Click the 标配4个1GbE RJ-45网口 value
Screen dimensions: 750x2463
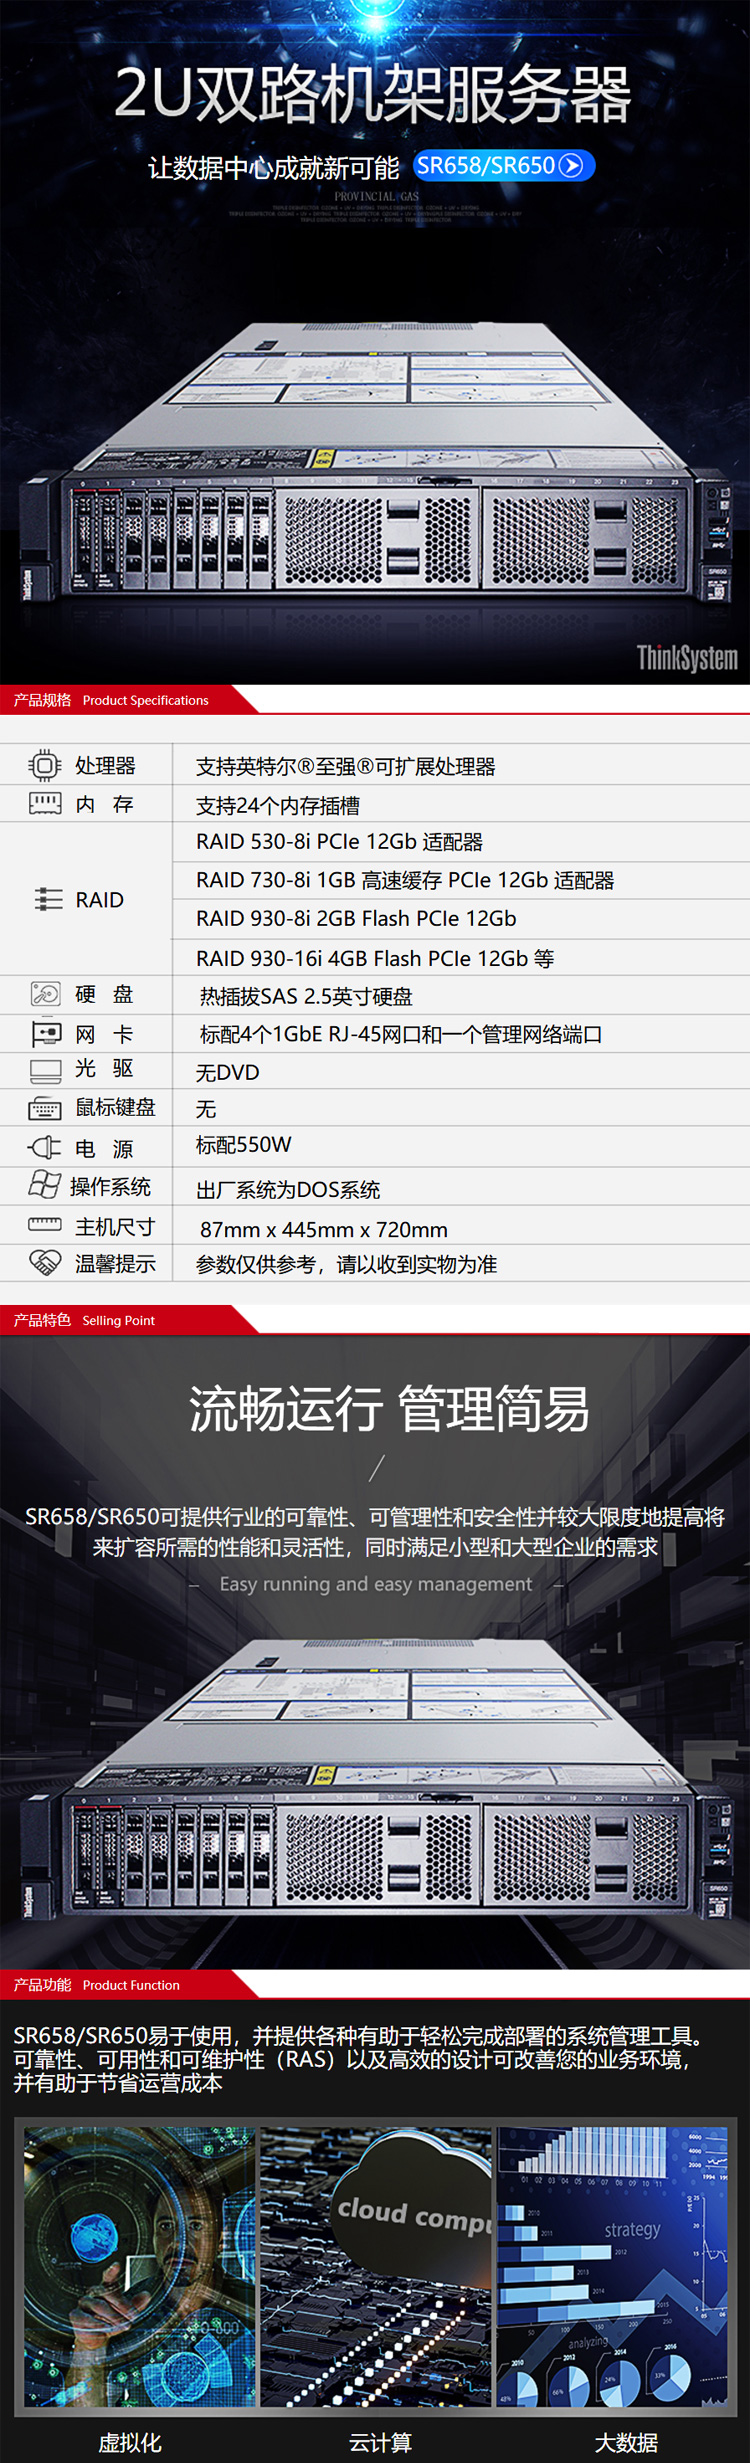coord(401,1034)
